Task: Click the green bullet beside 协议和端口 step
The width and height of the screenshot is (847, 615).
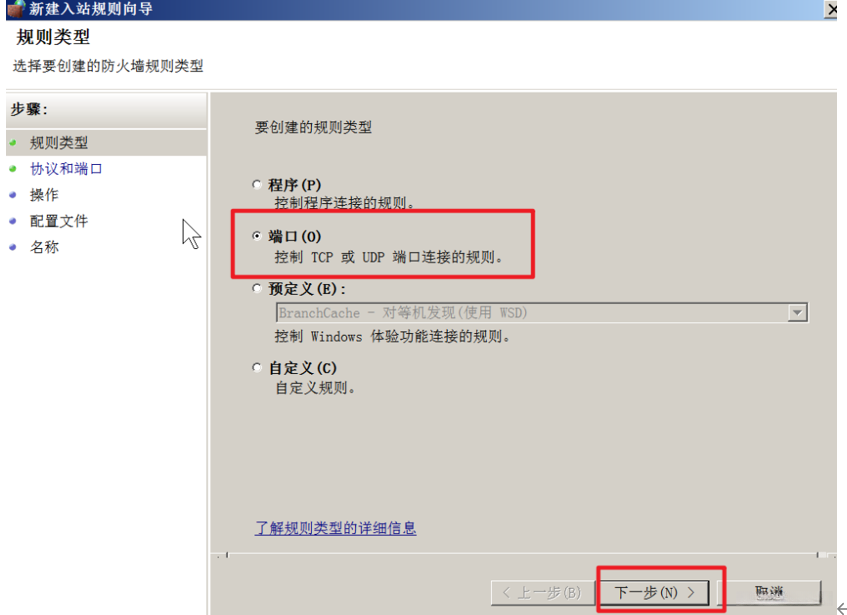Action: coord(13,169)
